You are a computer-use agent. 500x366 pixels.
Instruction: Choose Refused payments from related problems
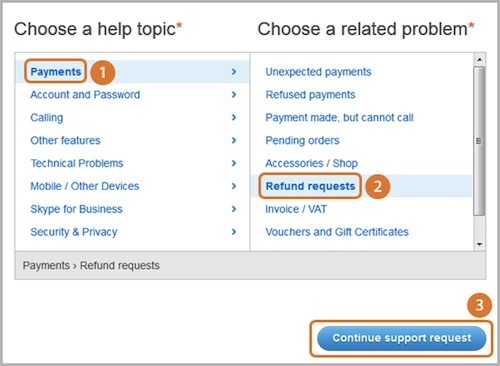[x=310, y=95]
